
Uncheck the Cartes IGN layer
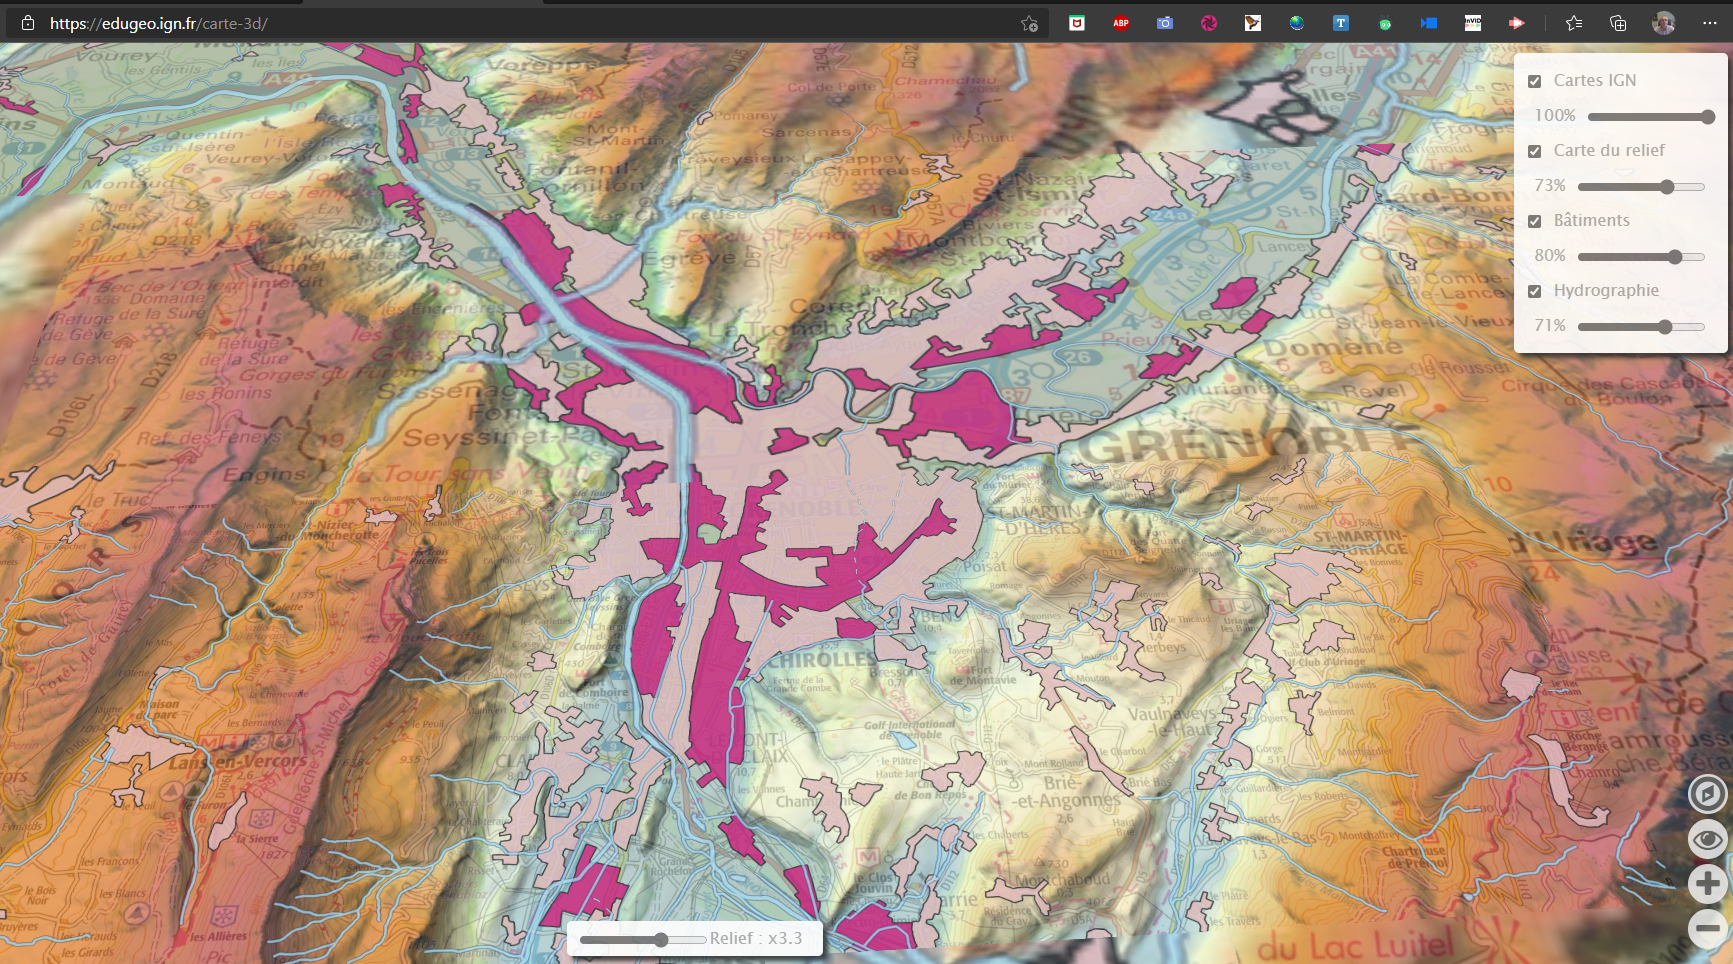click(x=1535, y=80)
